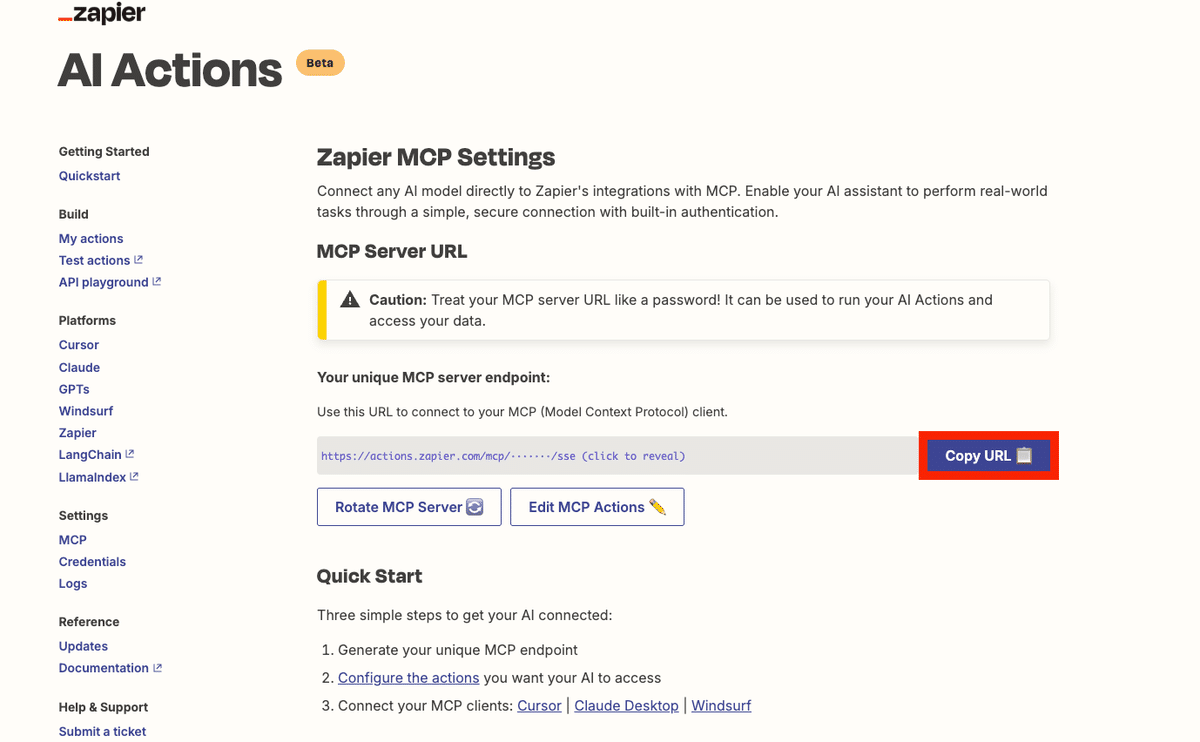1200x742 pixels.
Task: Open Claude Desktop link in step three
Action: 626,705
